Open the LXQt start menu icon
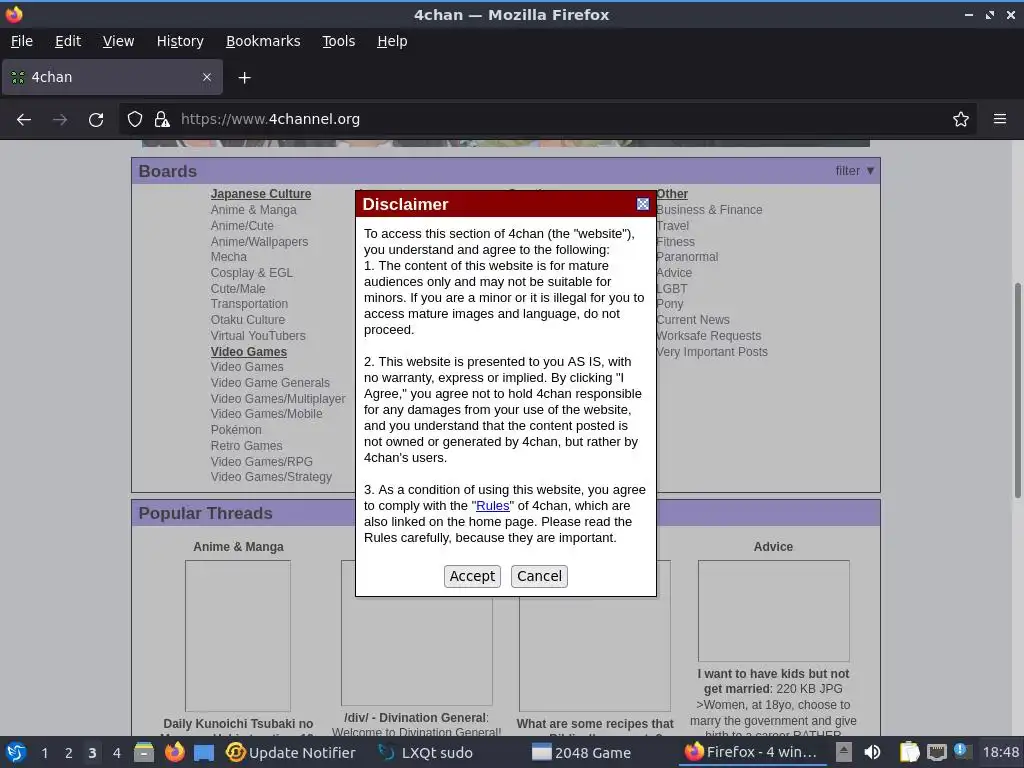 [16, 752]
